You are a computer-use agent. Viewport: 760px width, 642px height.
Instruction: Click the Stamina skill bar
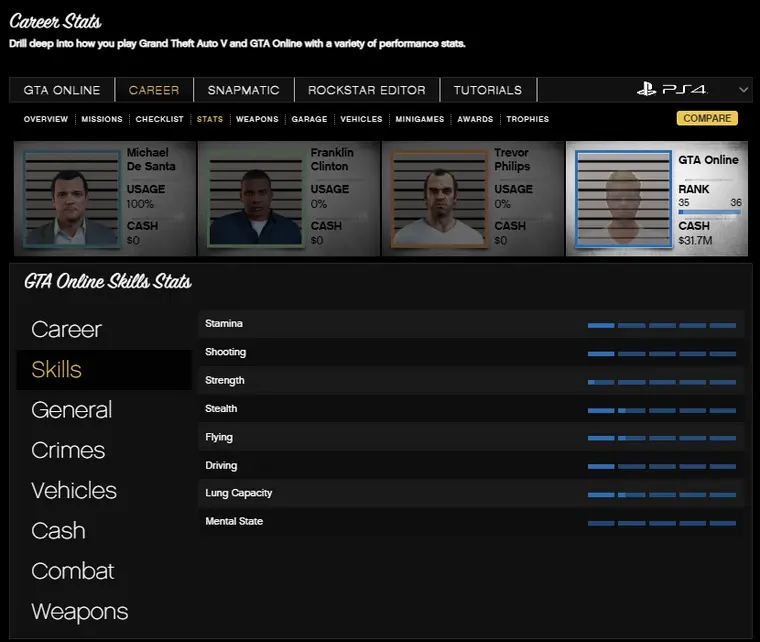pyautogui.click(x=662, y=326)
